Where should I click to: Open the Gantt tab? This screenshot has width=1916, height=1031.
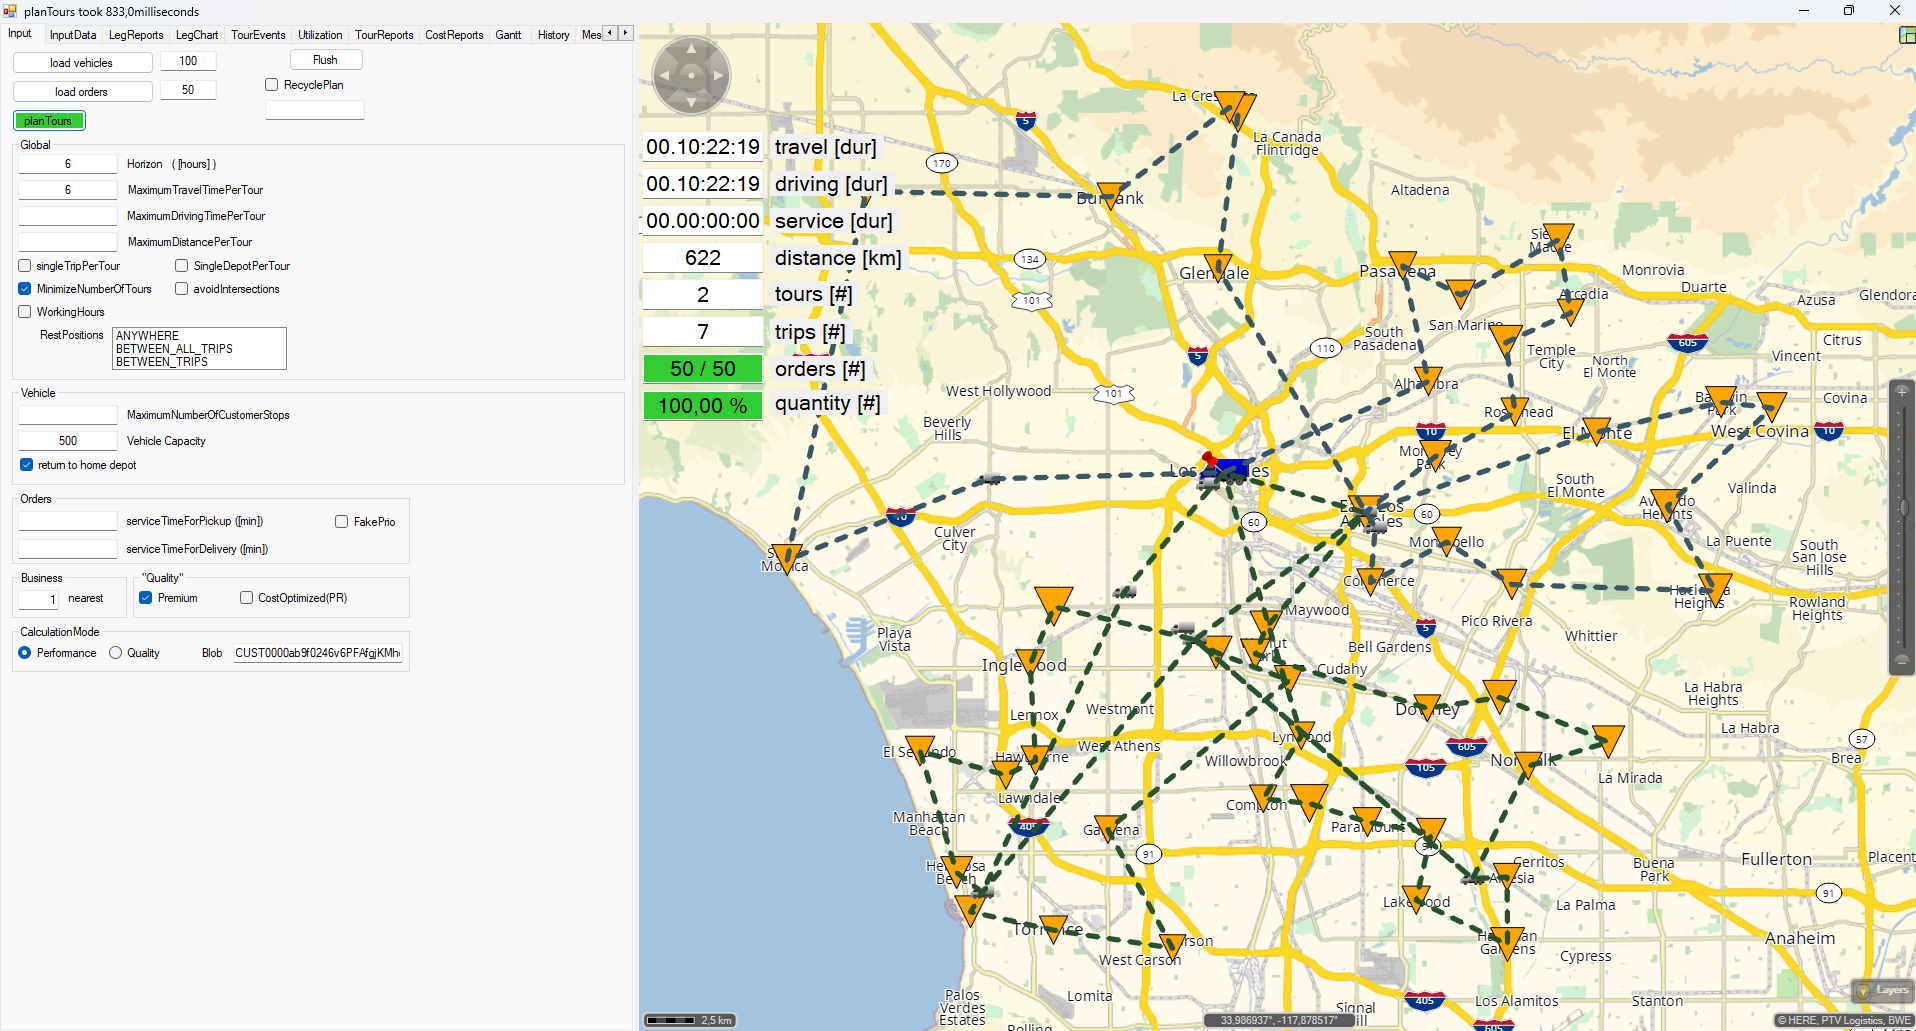point(508,35)
